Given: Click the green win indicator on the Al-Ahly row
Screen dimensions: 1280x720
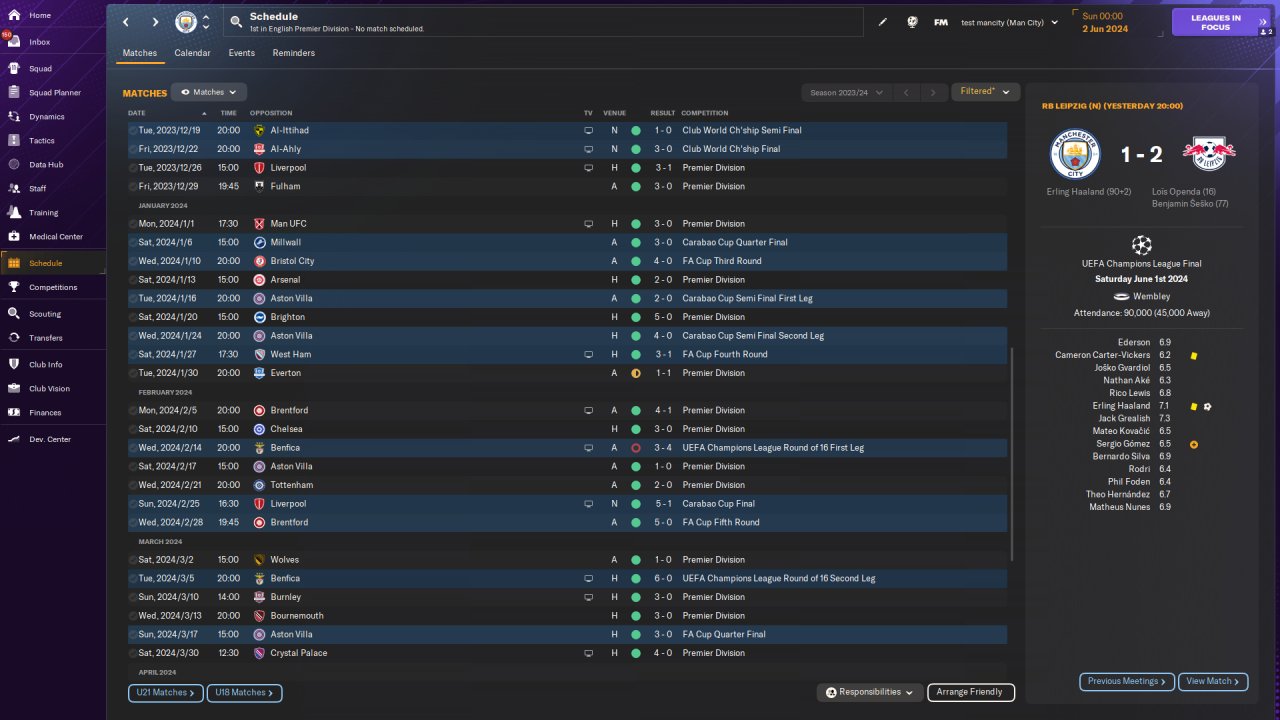Looking at the screenshot, I should [x=635, y=149].
